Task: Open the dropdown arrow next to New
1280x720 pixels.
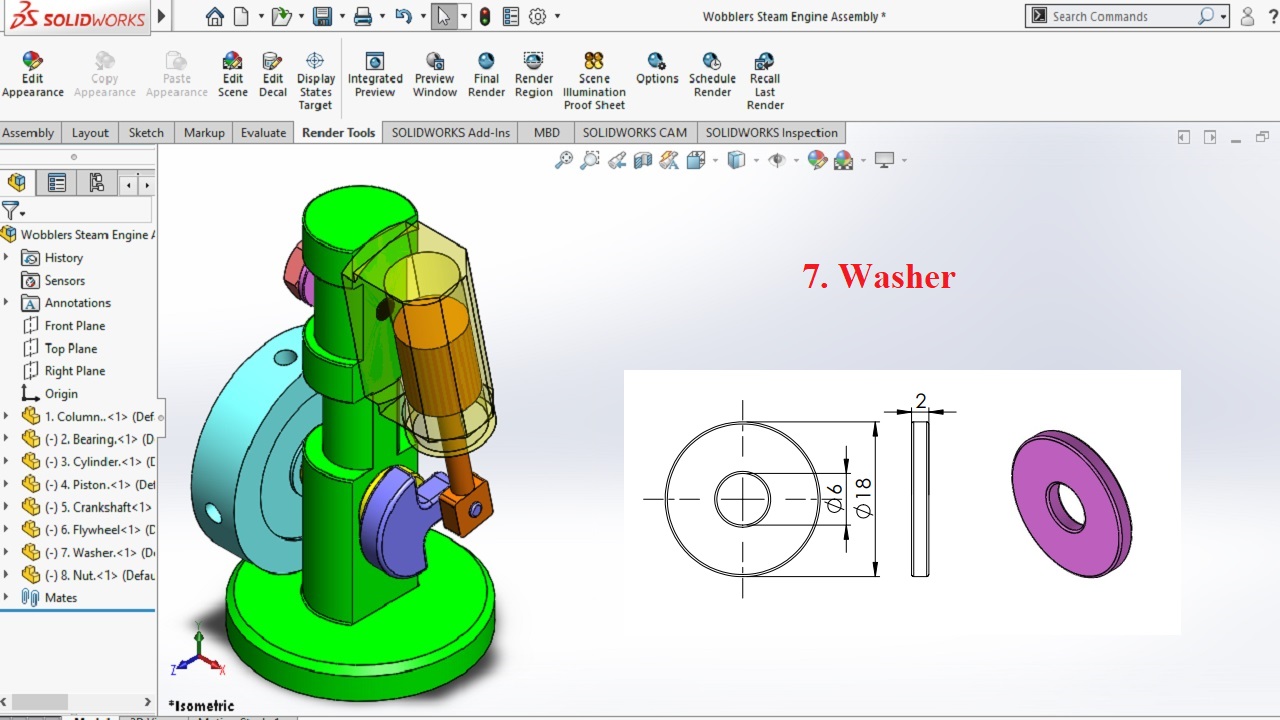Action: click(261, 16)
